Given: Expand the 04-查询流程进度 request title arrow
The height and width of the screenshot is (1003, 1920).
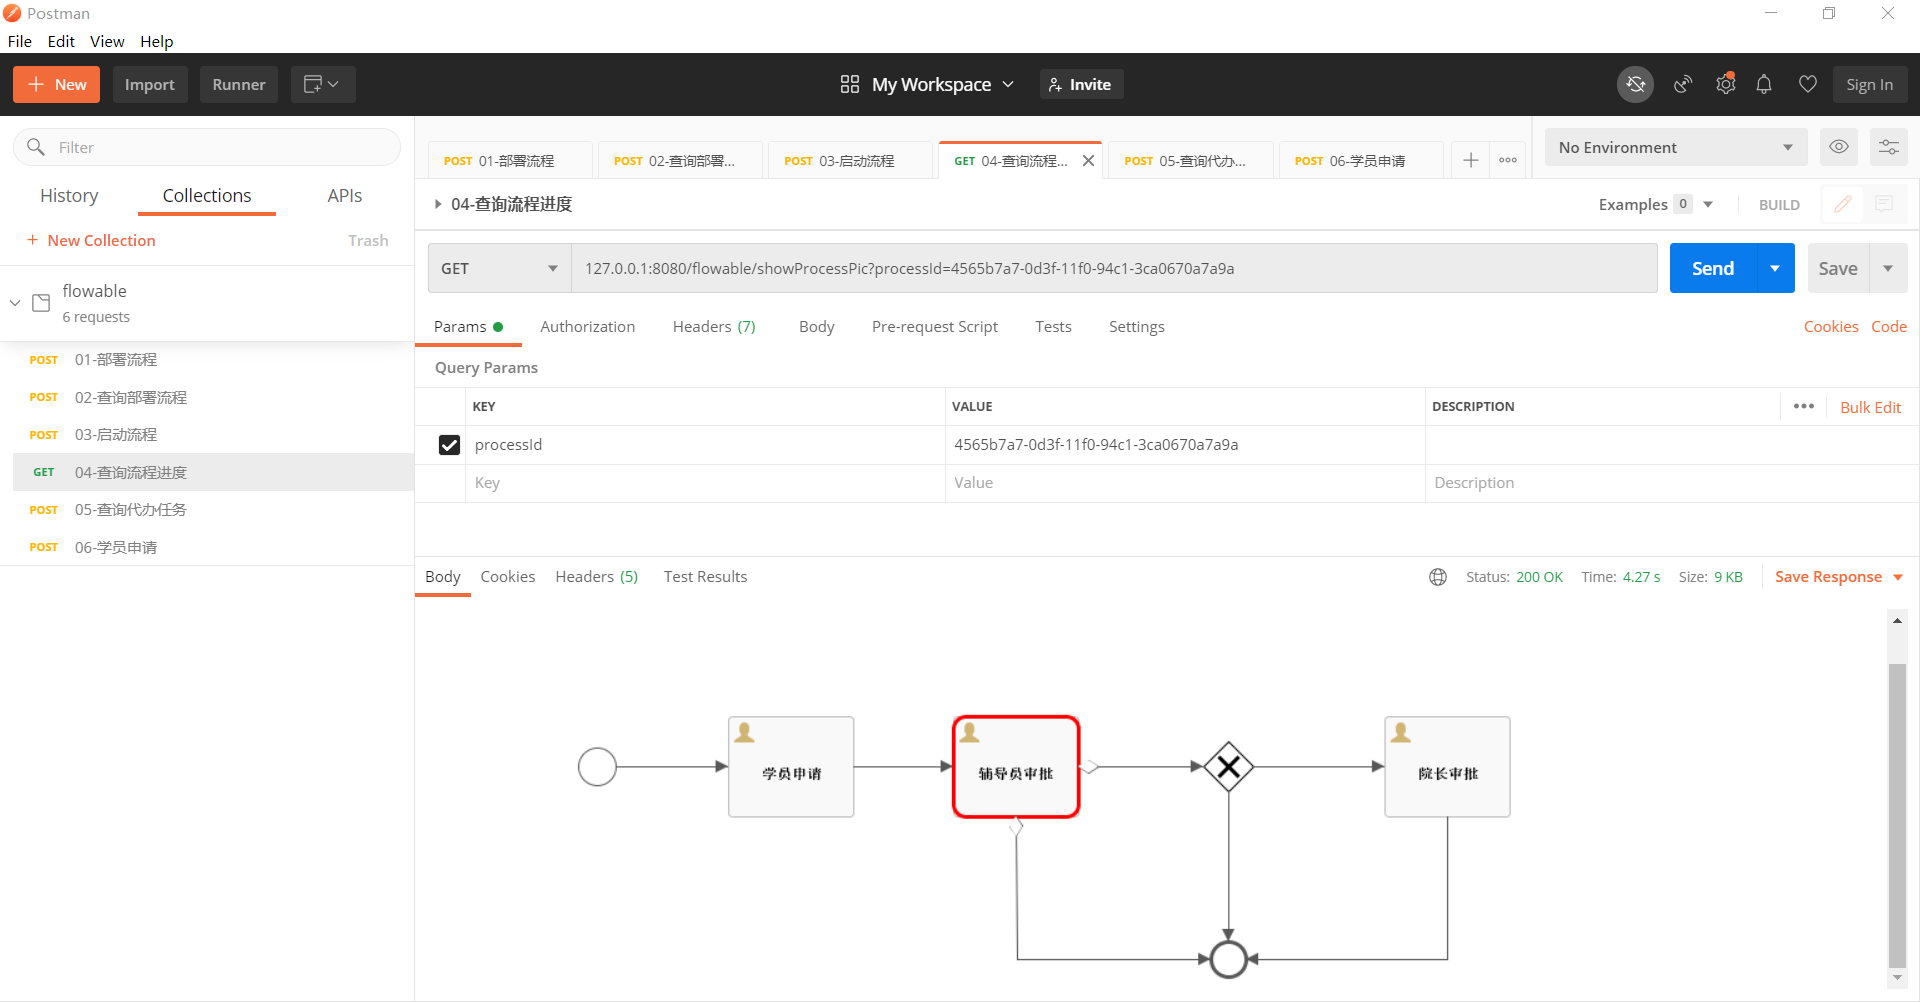Looking at the screenshot, I should pos(438,204).
